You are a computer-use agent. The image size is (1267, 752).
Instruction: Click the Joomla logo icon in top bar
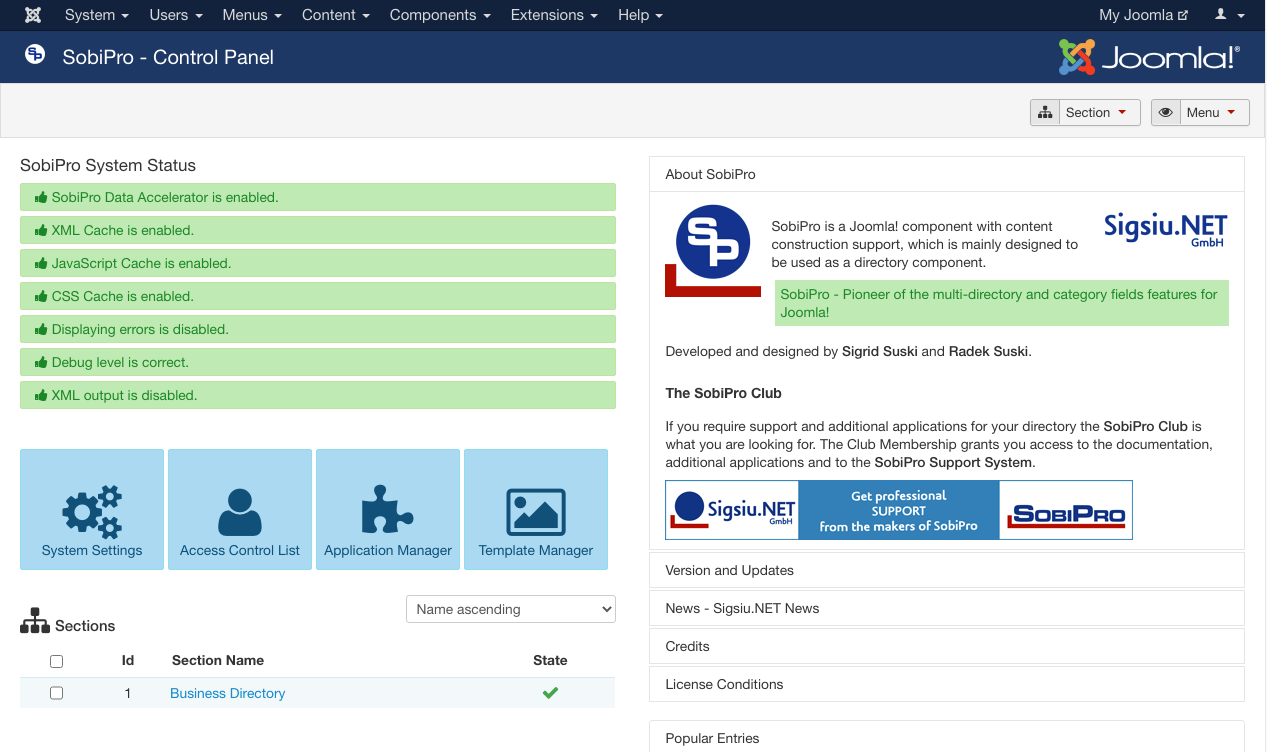click(33, 15)
